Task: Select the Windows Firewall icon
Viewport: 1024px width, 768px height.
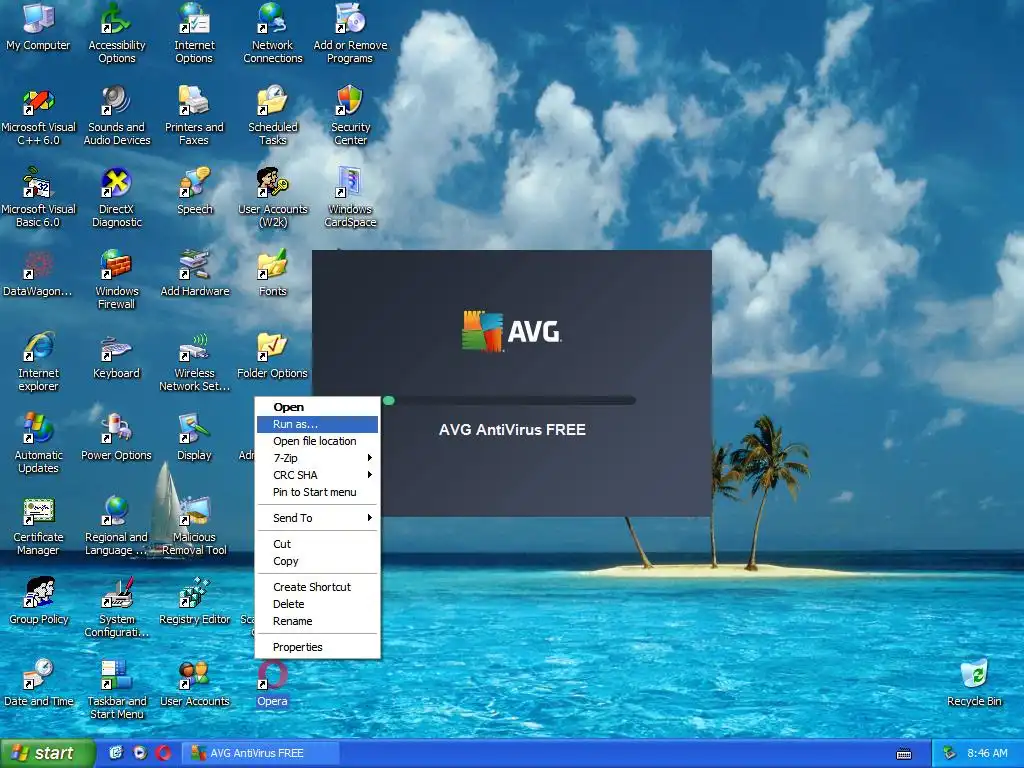Action: point(116,280)
